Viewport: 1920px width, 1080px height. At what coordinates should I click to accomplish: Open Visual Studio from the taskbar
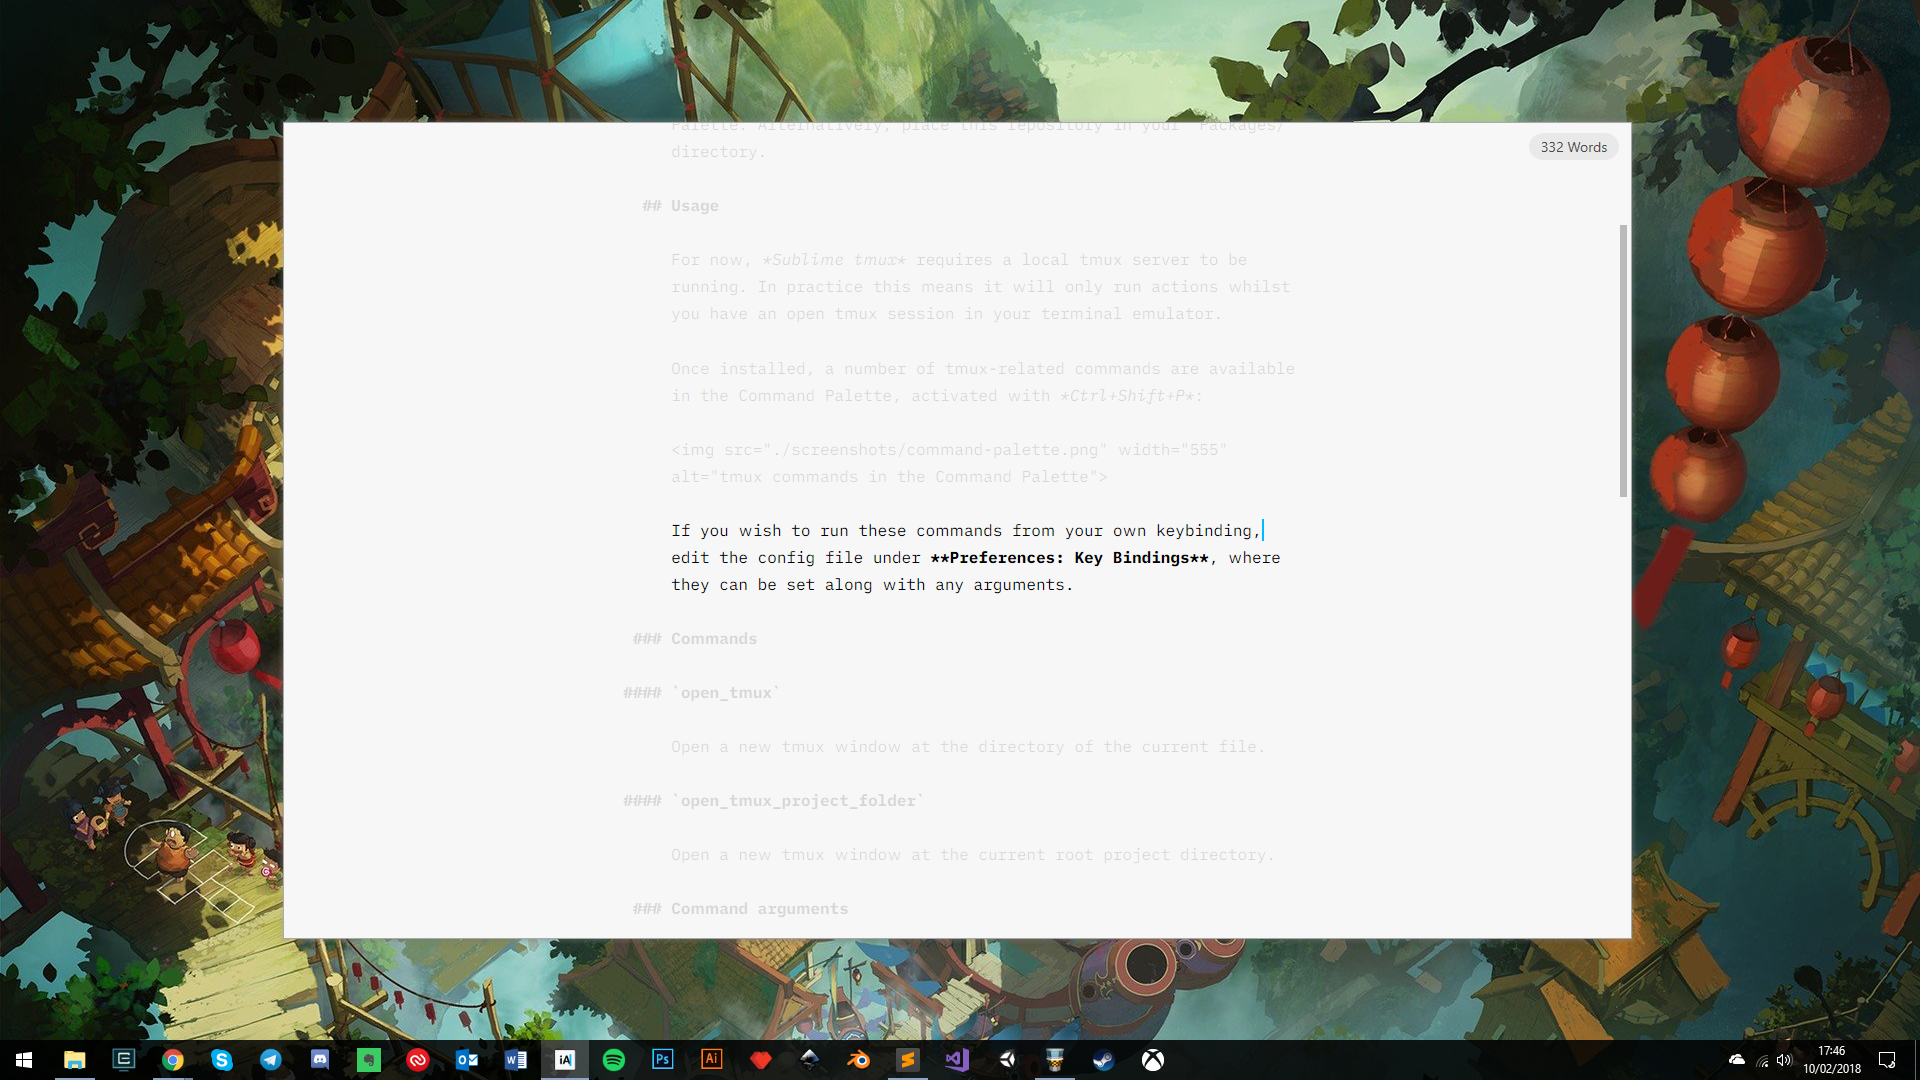coord(957,1060)
